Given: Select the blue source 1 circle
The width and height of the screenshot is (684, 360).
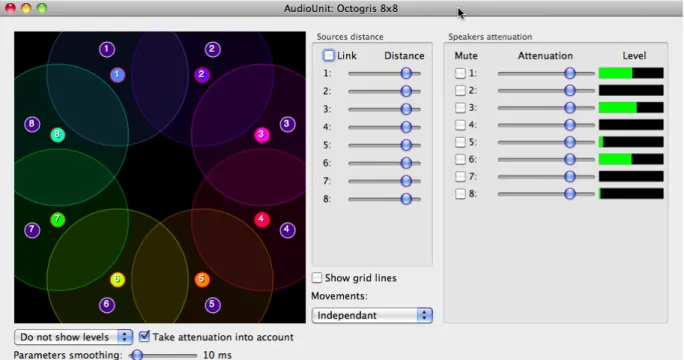Looking at the screenshot, I should pos(117,75).
